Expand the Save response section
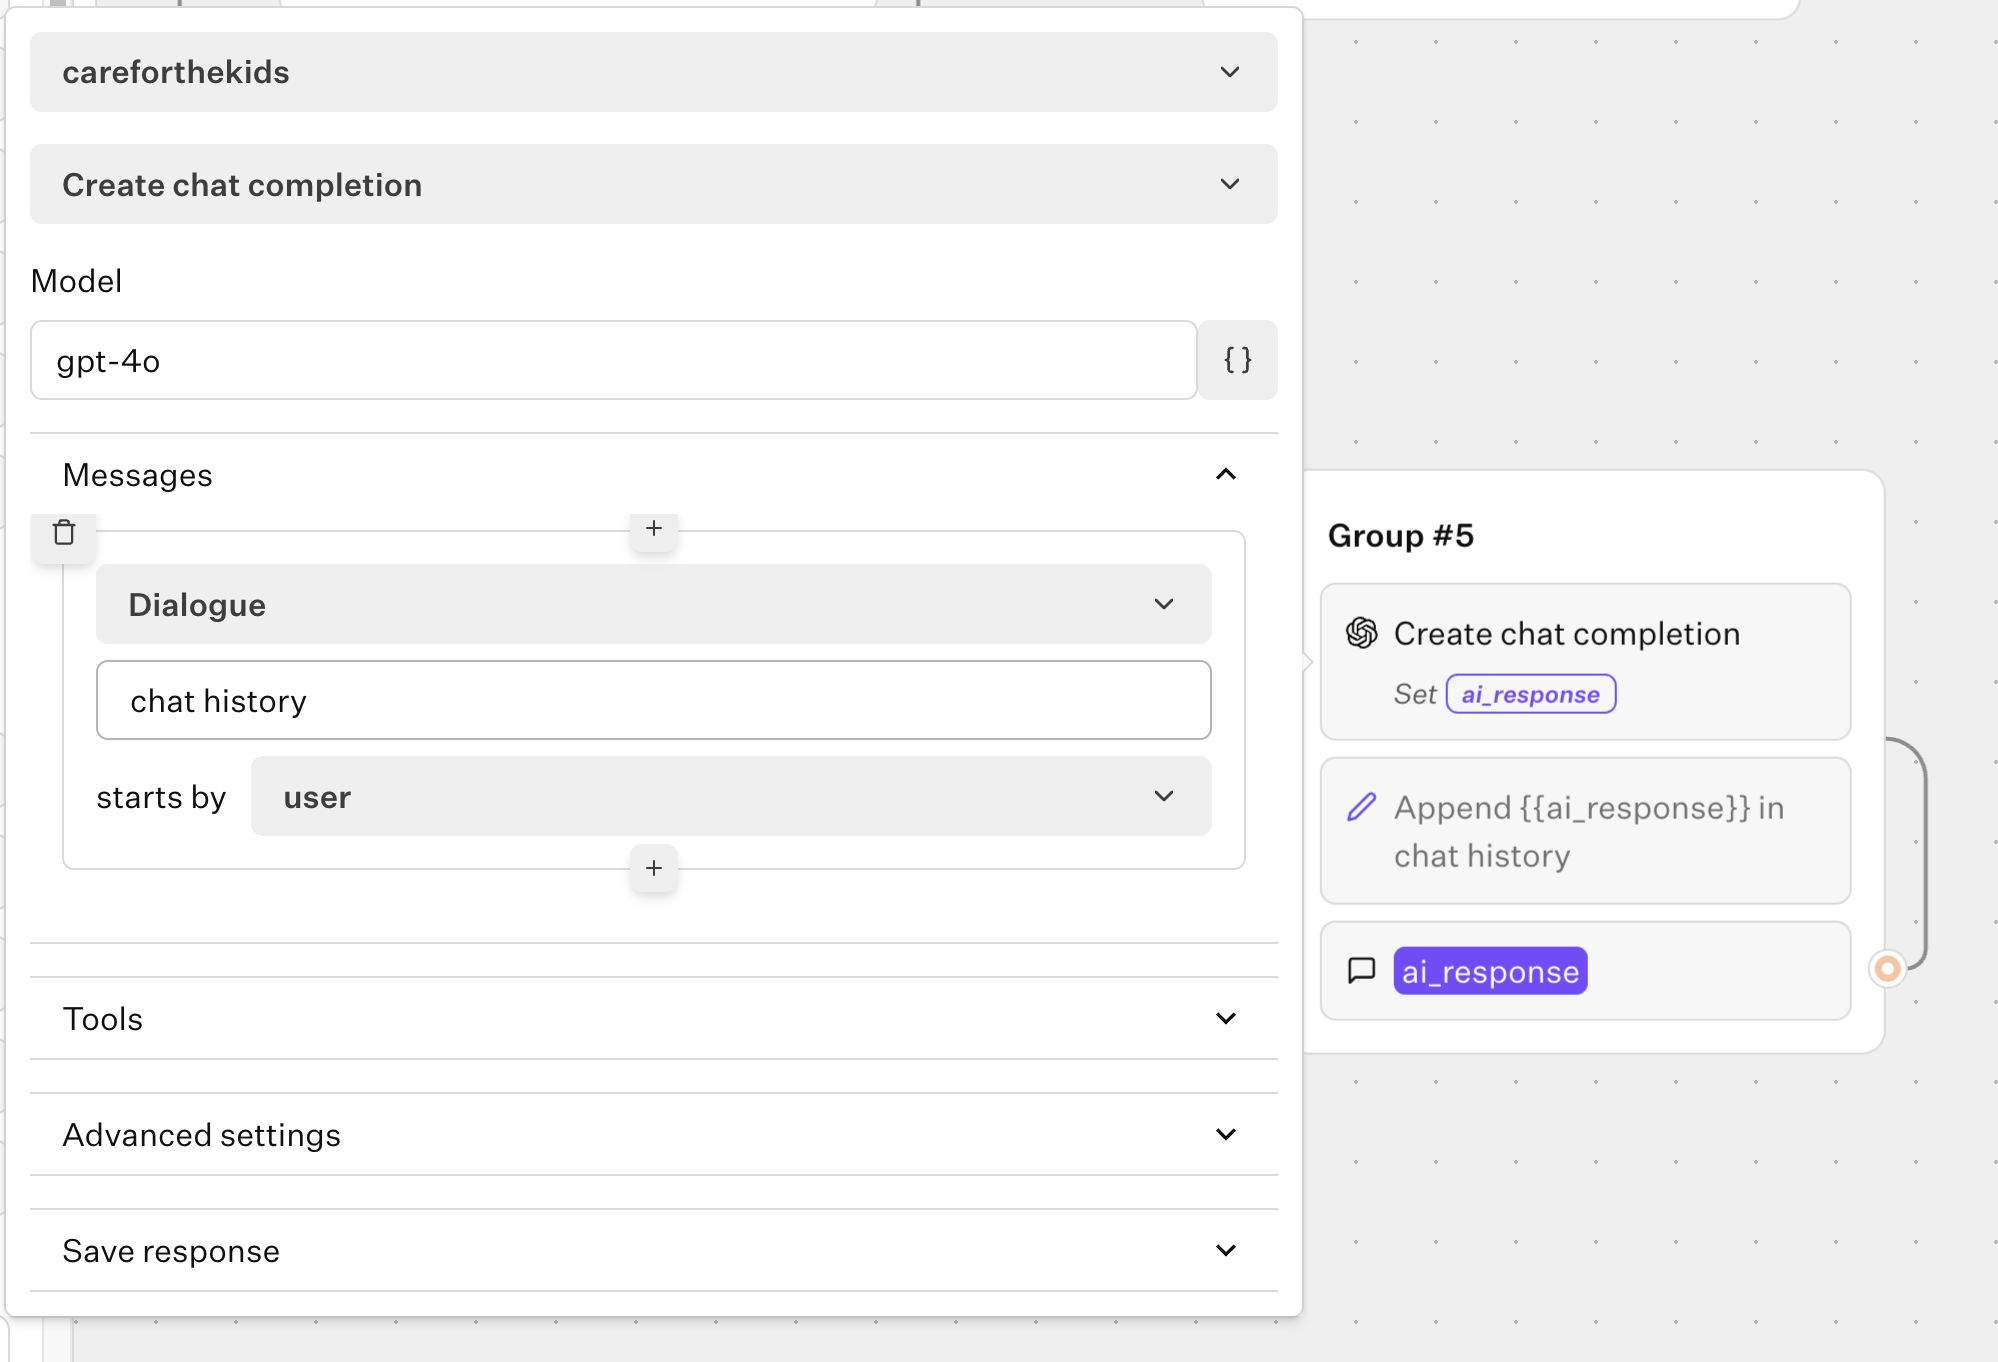 [x=653, y=1250]
